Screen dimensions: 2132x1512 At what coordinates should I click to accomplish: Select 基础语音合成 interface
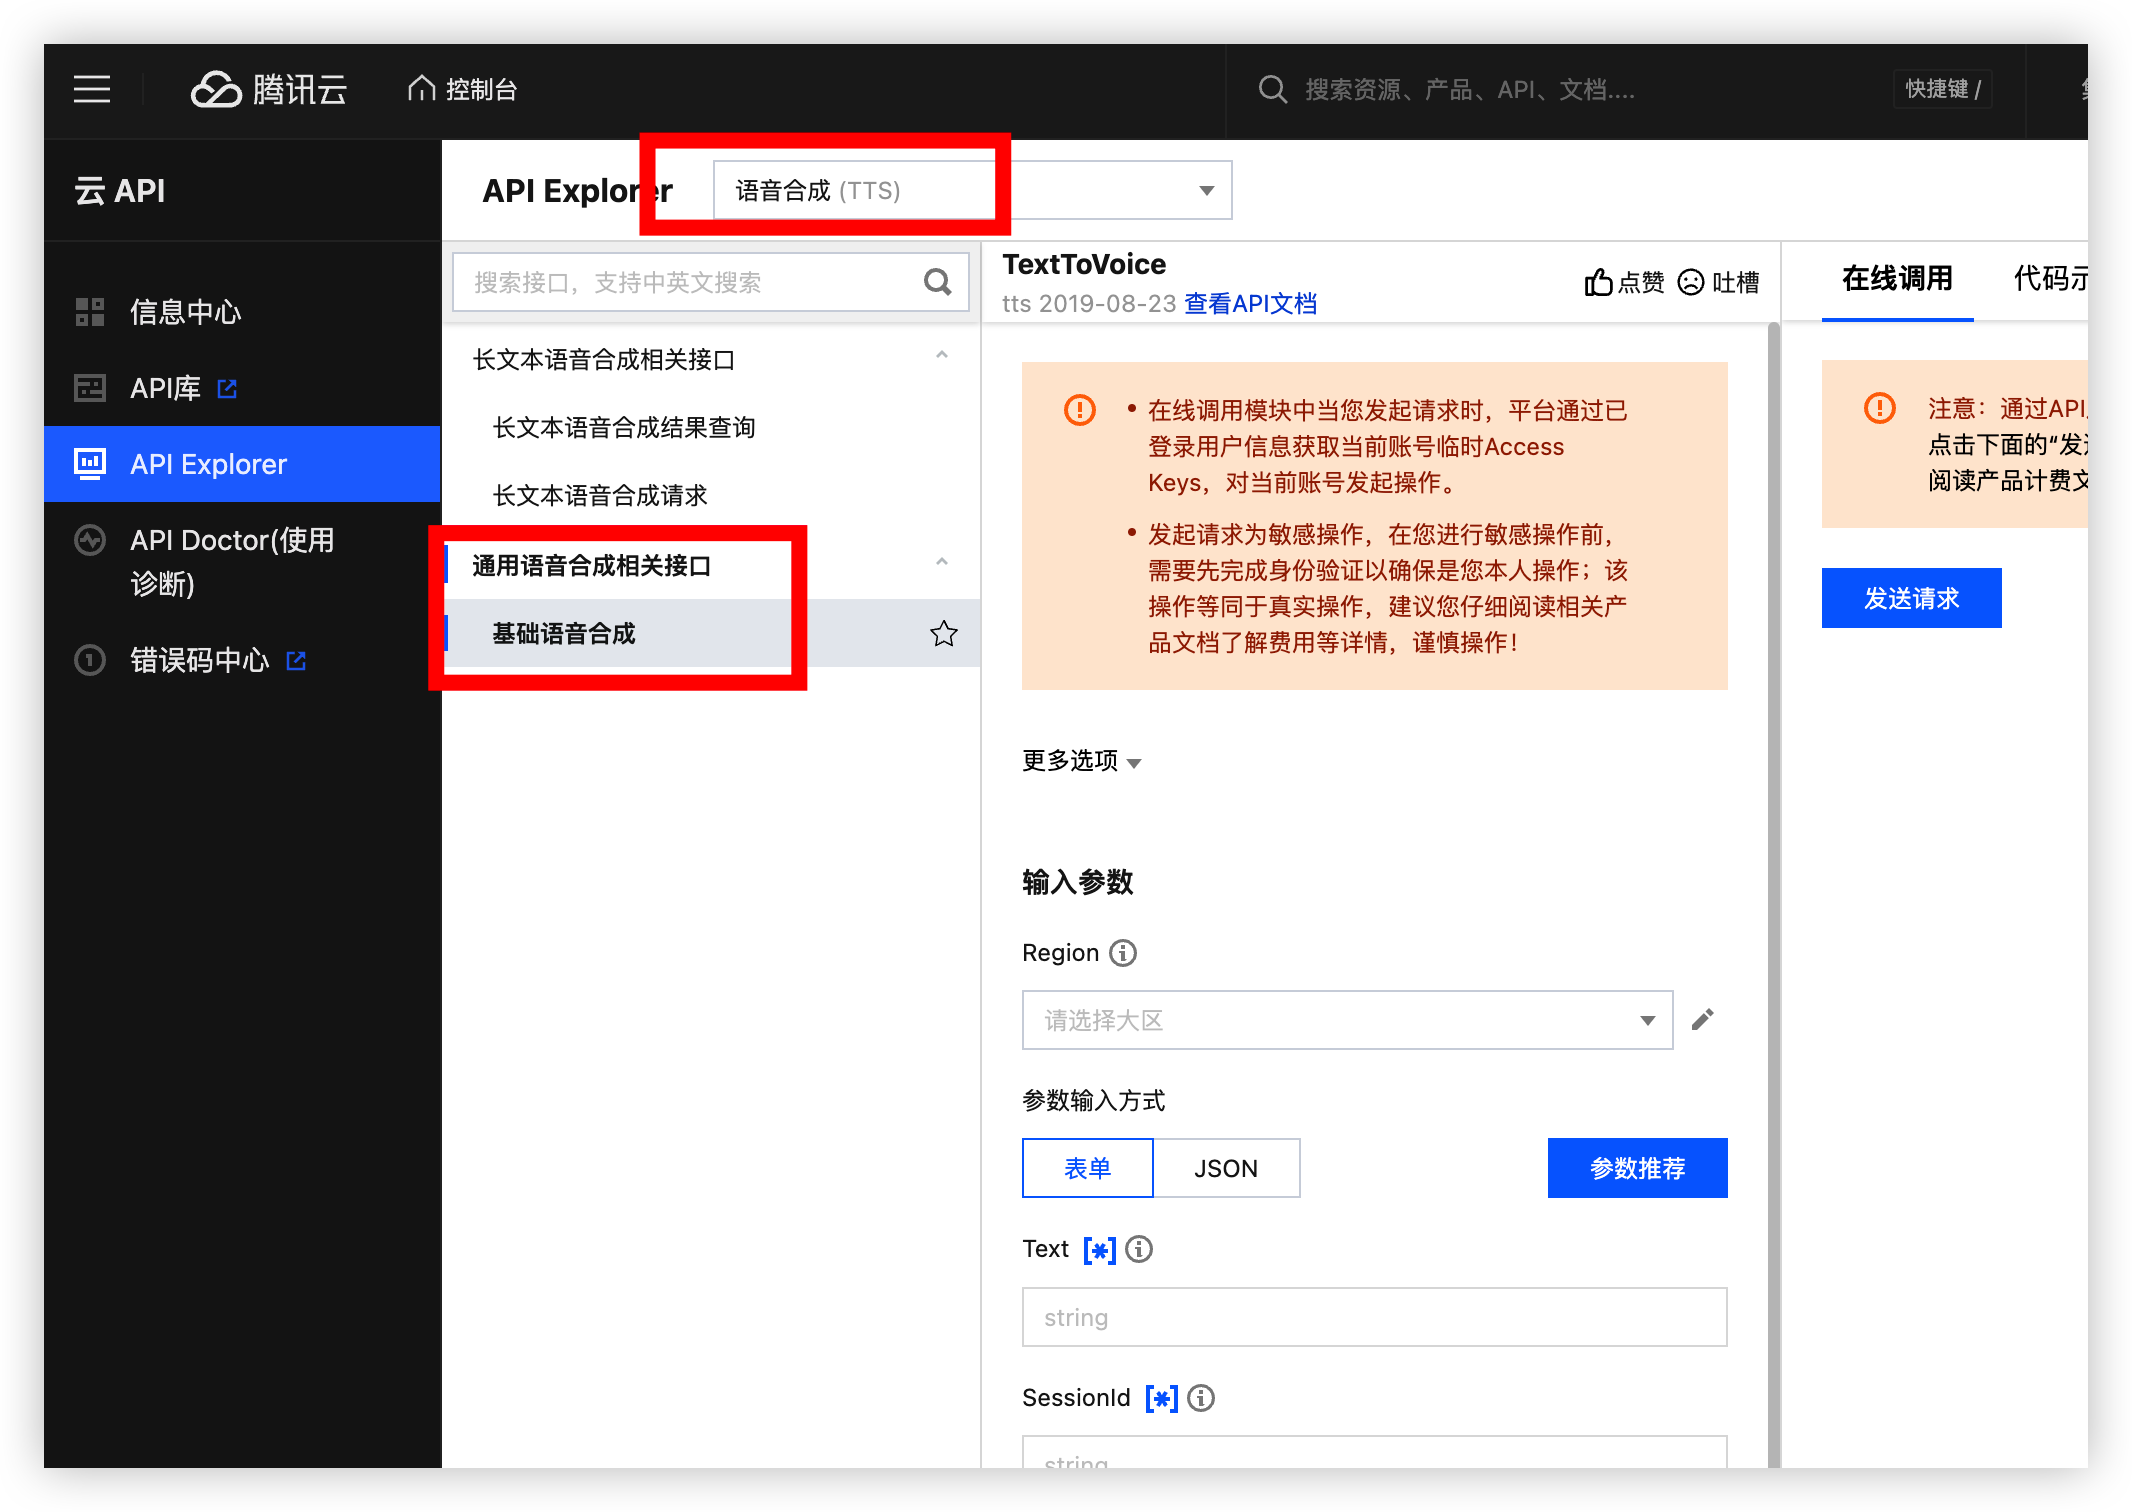pos(712,633)
